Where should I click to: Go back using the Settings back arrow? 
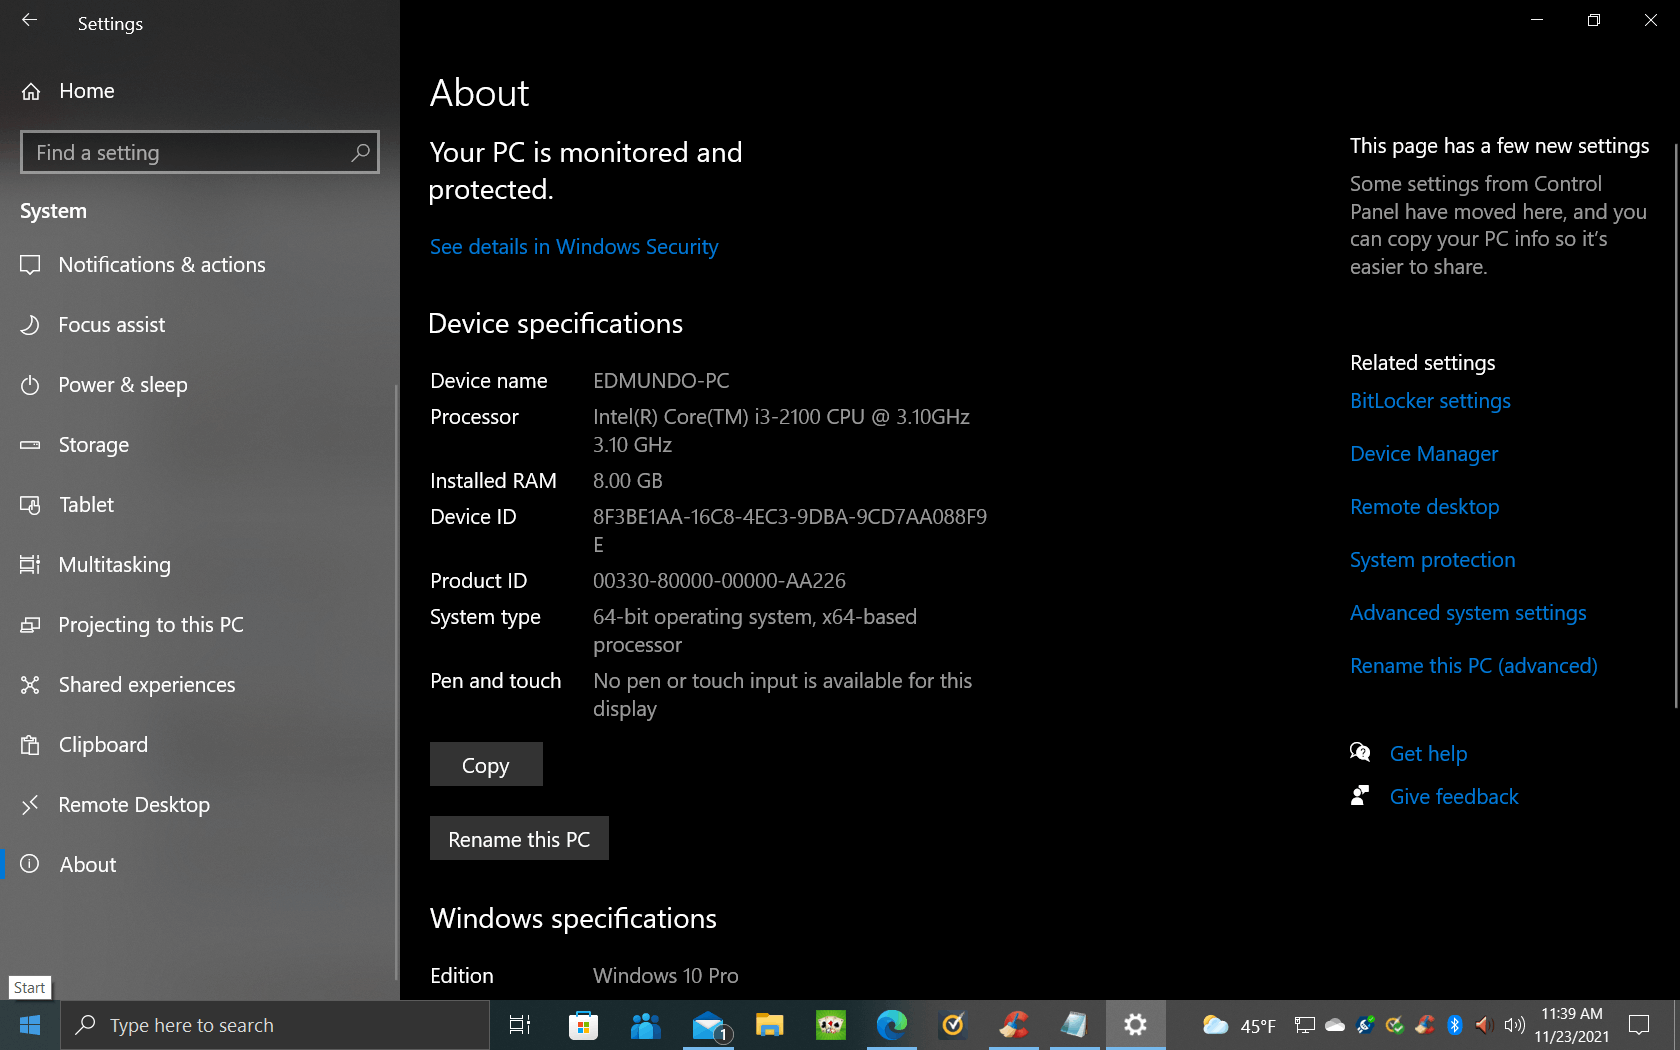coord(29,21)
